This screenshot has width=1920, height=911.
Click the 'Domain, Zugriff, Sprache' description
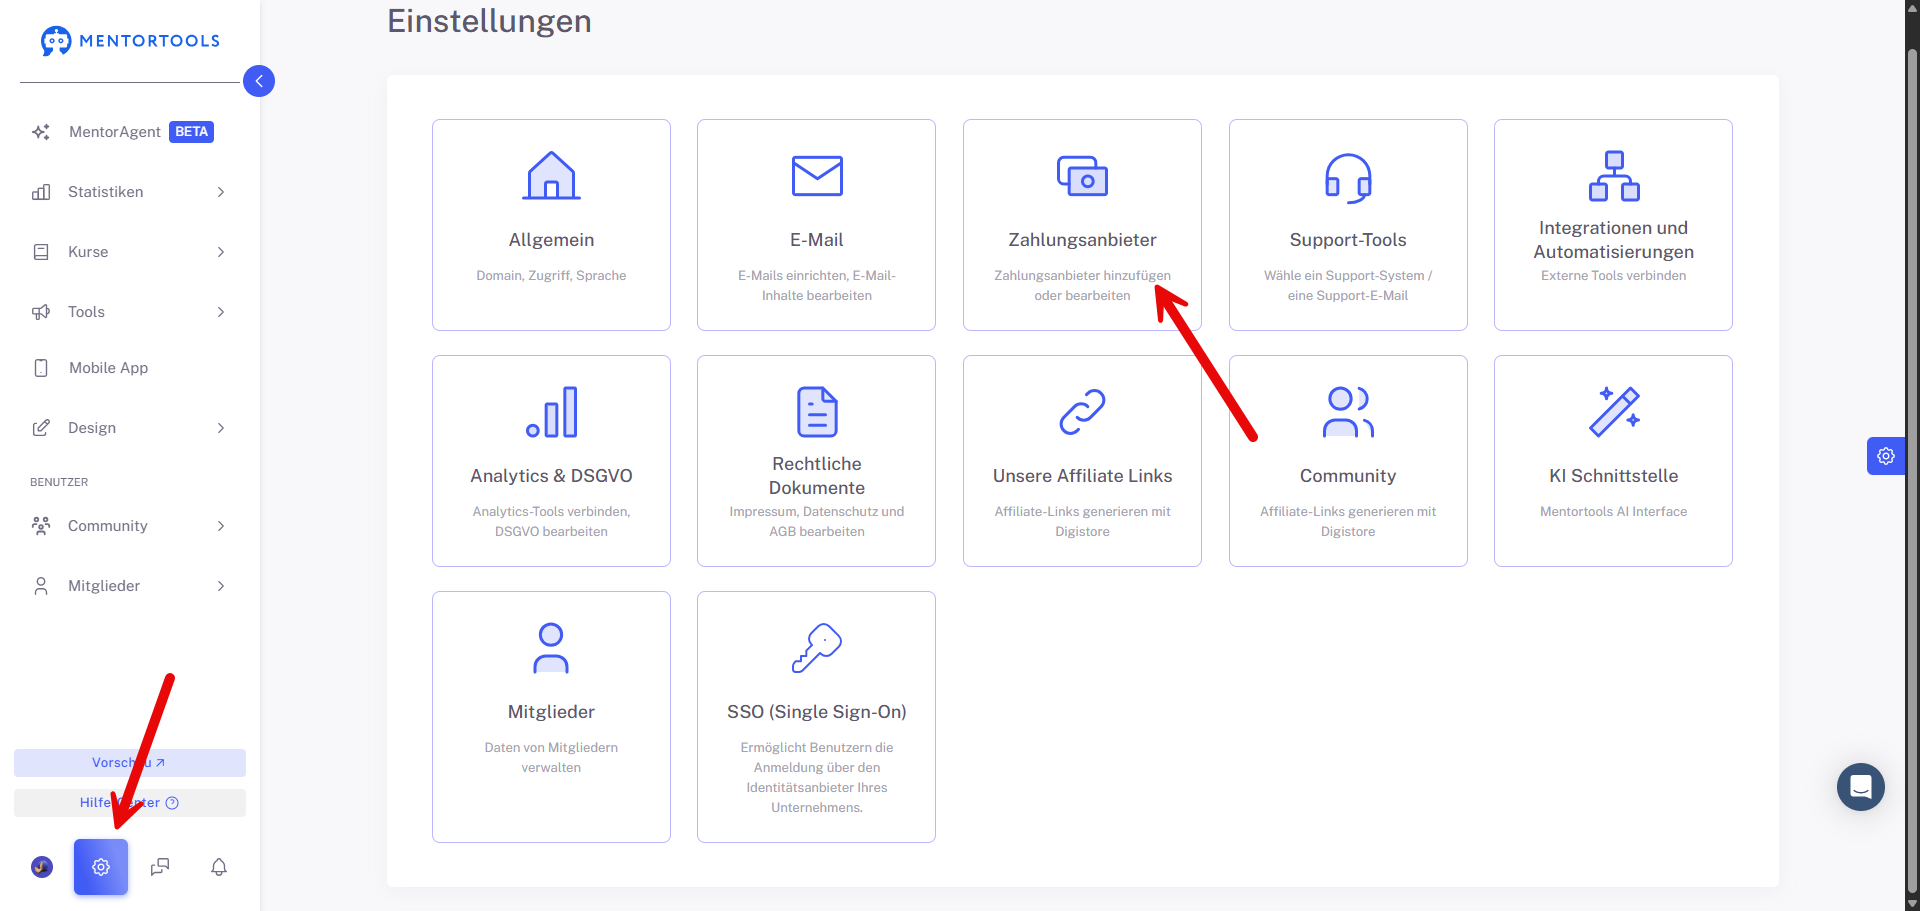(551, 276)
